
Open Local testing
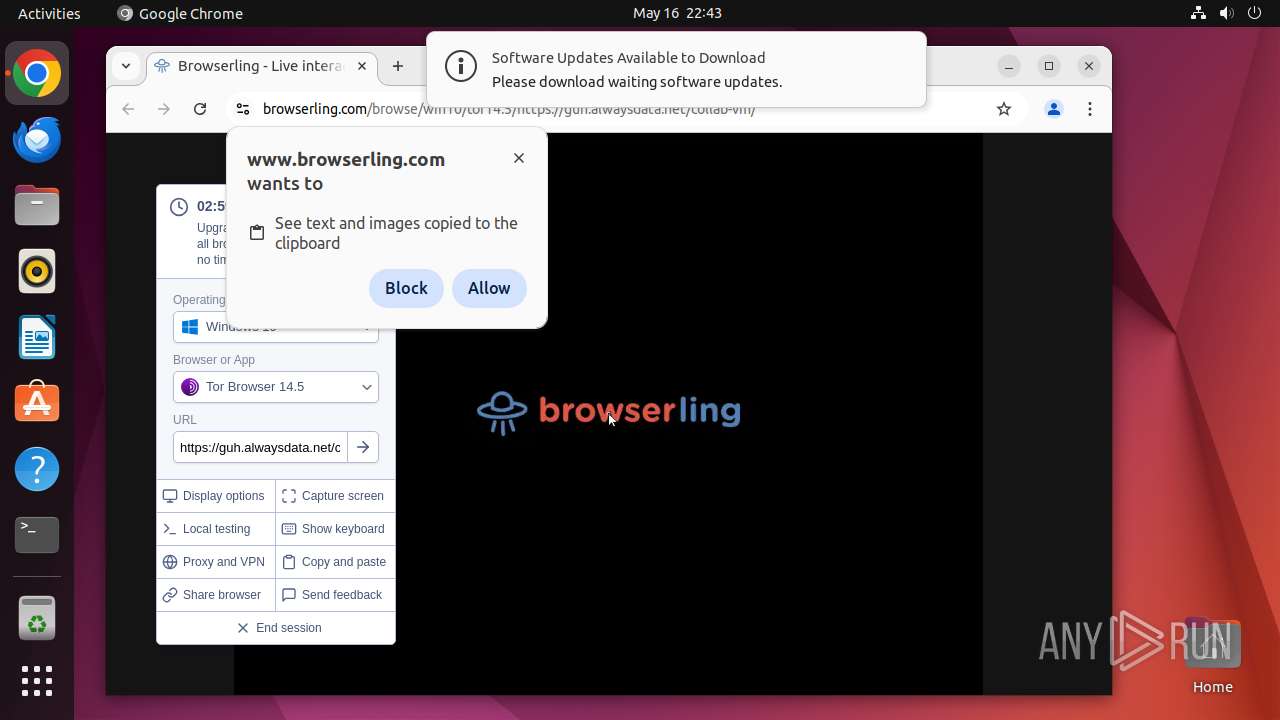point(215,529)
